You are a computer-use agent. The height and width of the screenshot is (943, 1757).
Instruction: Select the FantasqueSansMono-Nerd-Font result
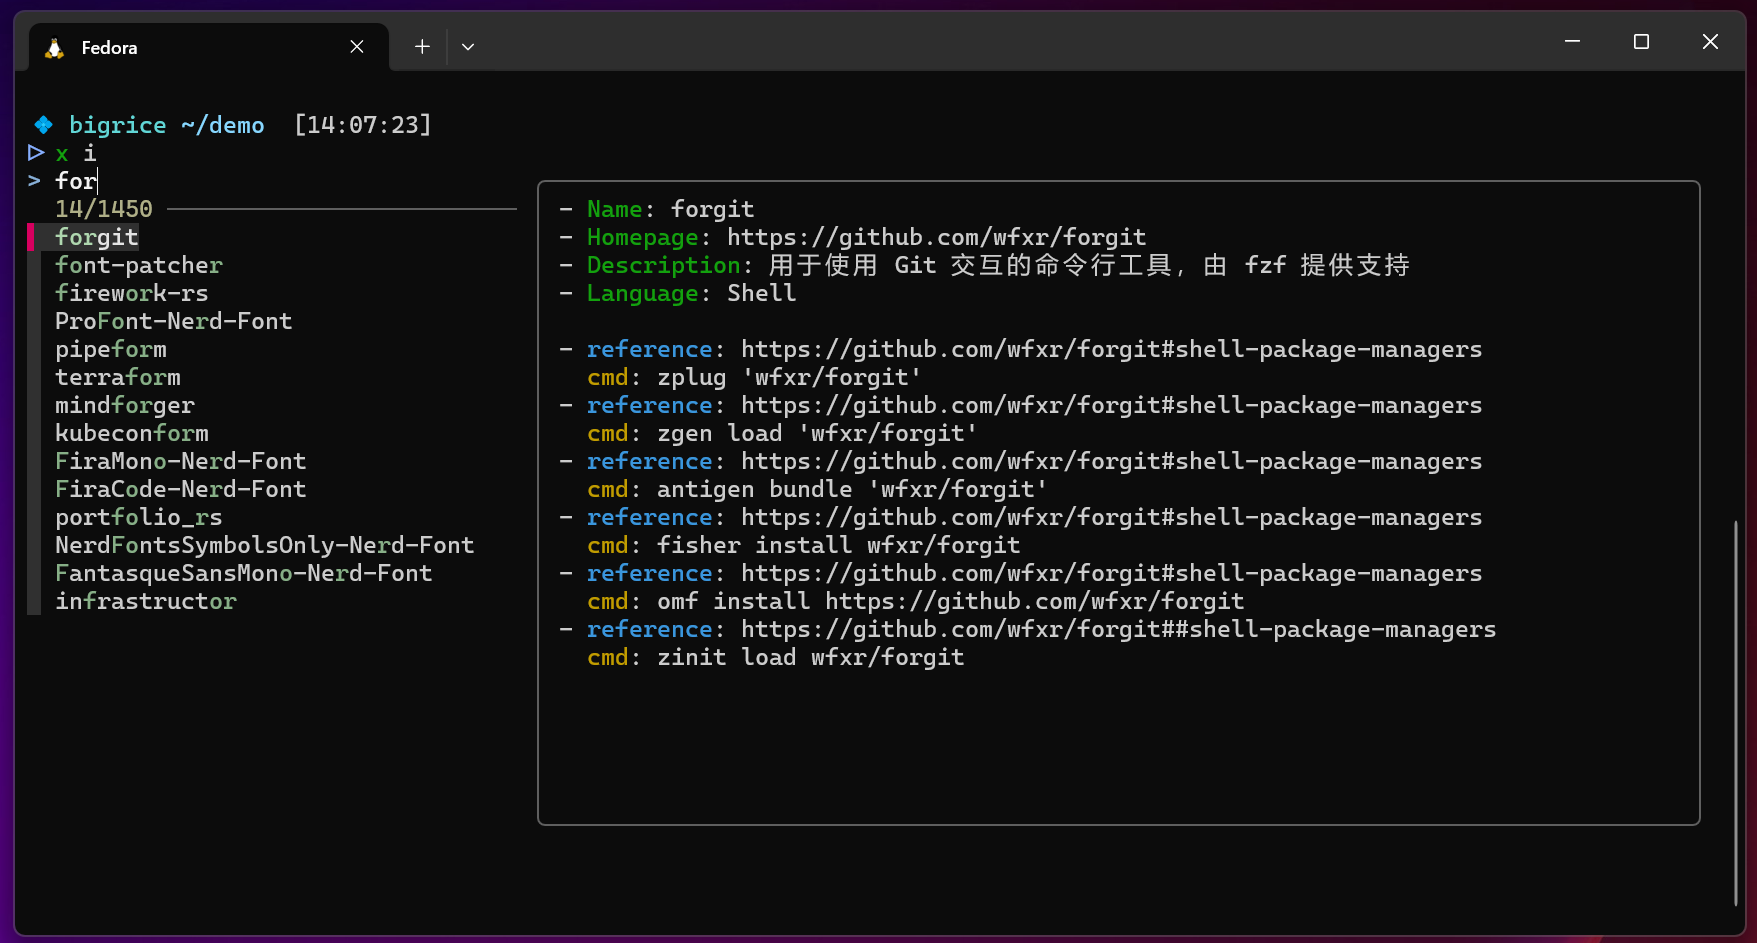tap(244, 573)
